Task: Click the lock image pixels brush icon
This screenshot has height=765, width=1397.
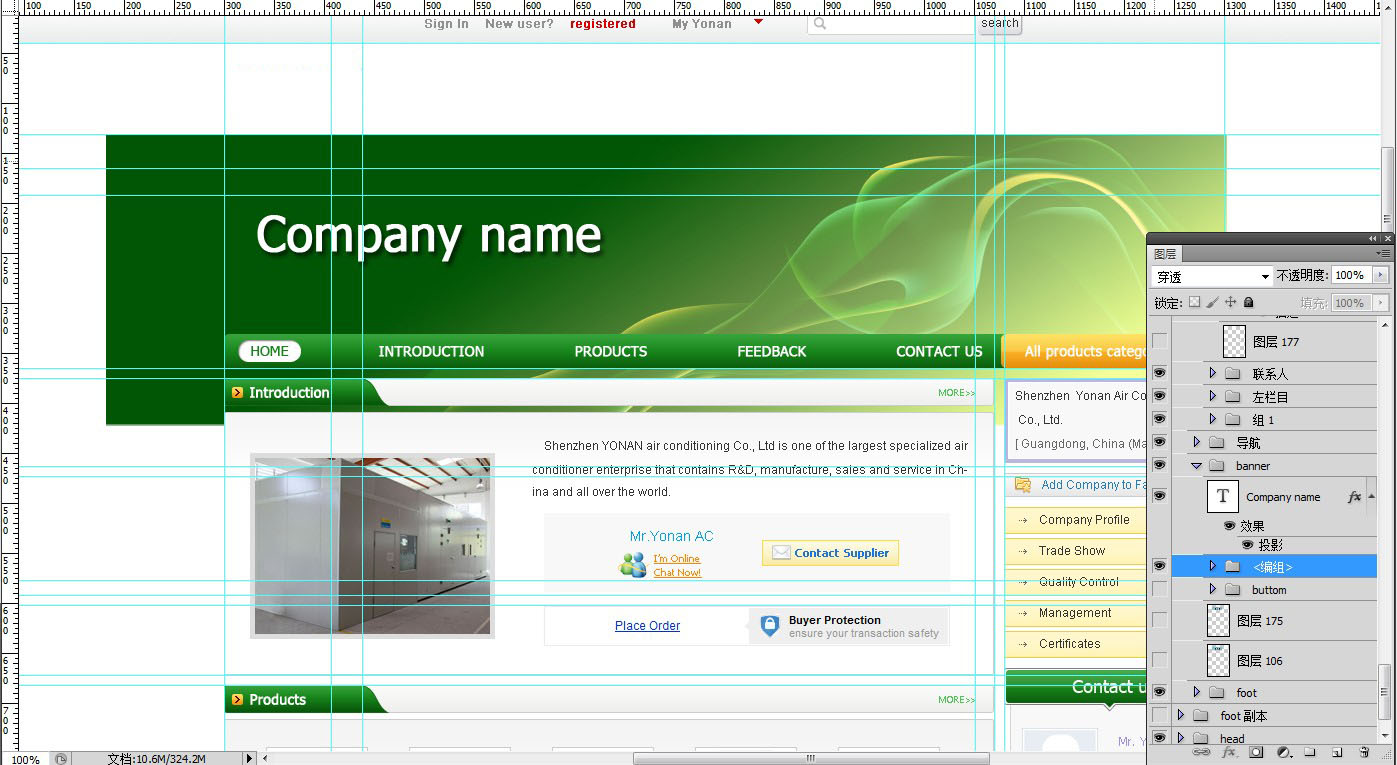Action: tap(1213, 302)
